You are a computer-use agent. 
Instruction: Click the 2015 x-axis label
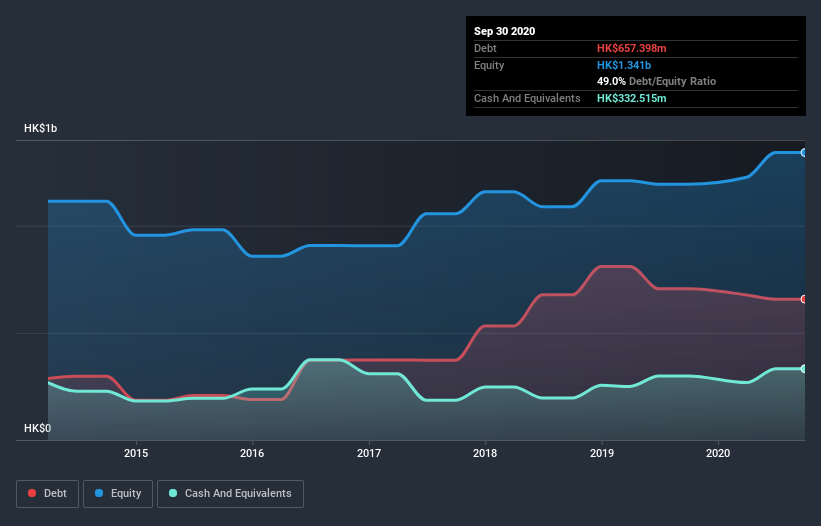pyautogui.click(x=136, y=453)
